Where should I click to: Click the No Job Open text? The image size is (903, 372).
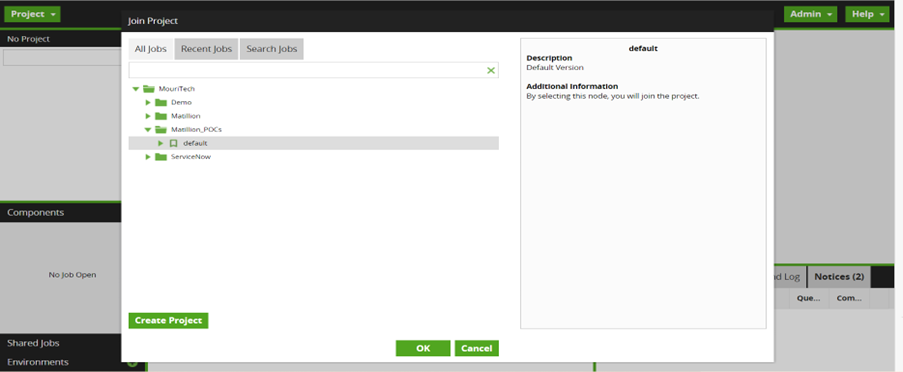click(73, 275)
